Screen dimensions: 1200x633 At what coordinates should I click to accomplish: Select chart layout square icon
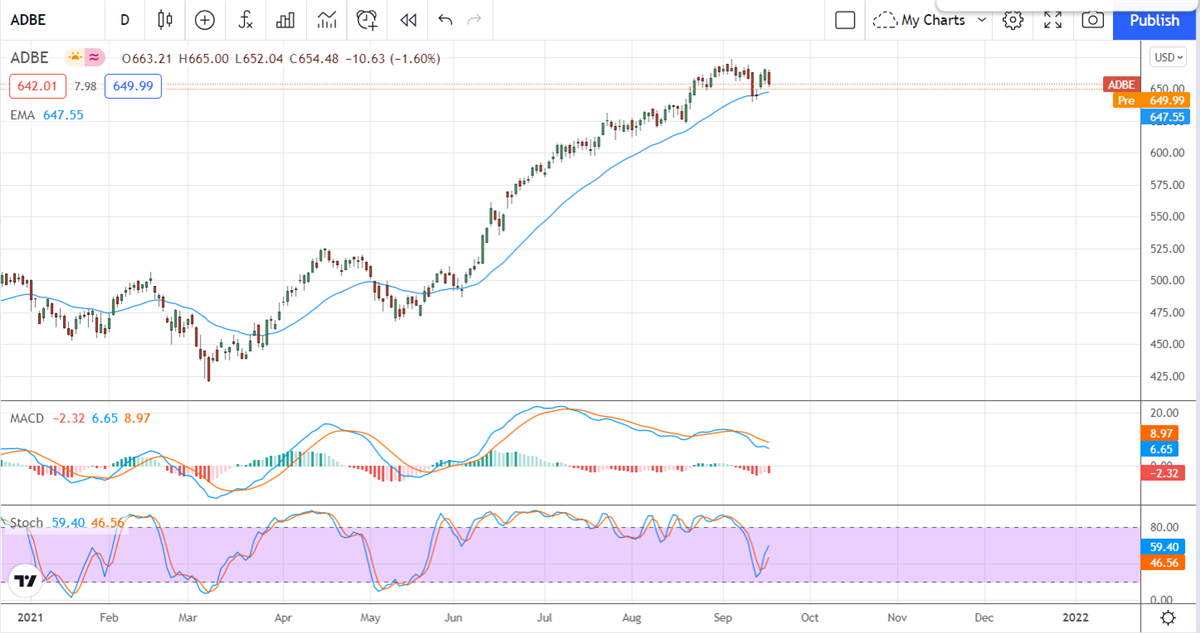(845, 20)
